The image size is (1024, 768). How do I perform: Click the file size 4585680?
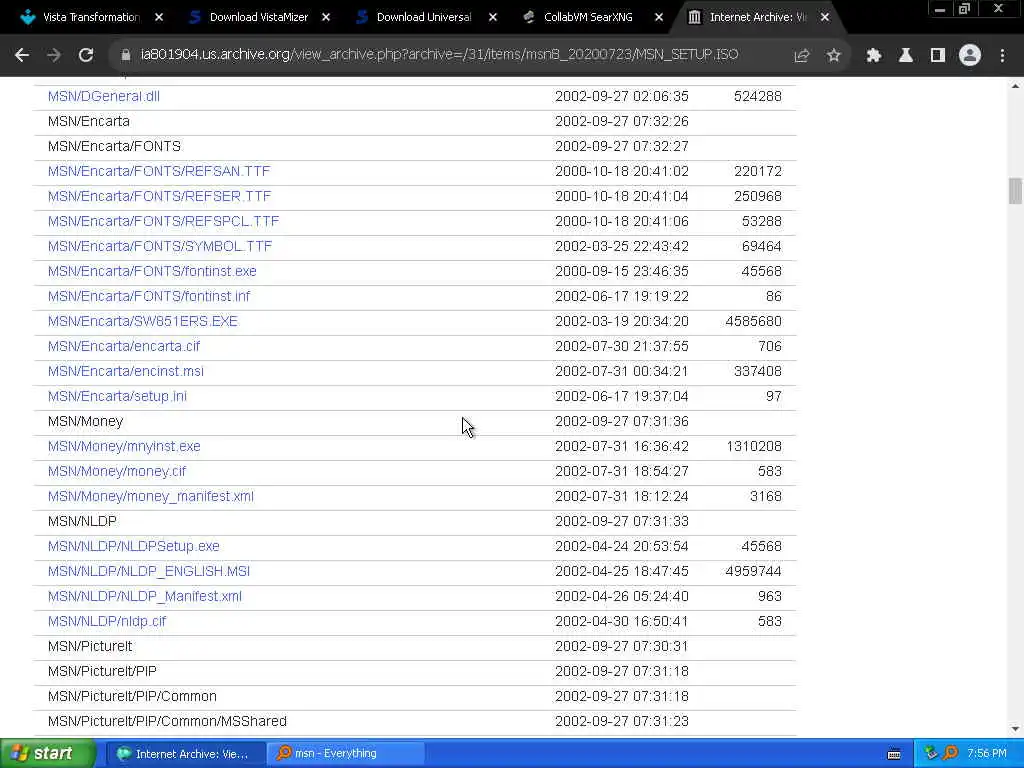(x=754, y=321)
